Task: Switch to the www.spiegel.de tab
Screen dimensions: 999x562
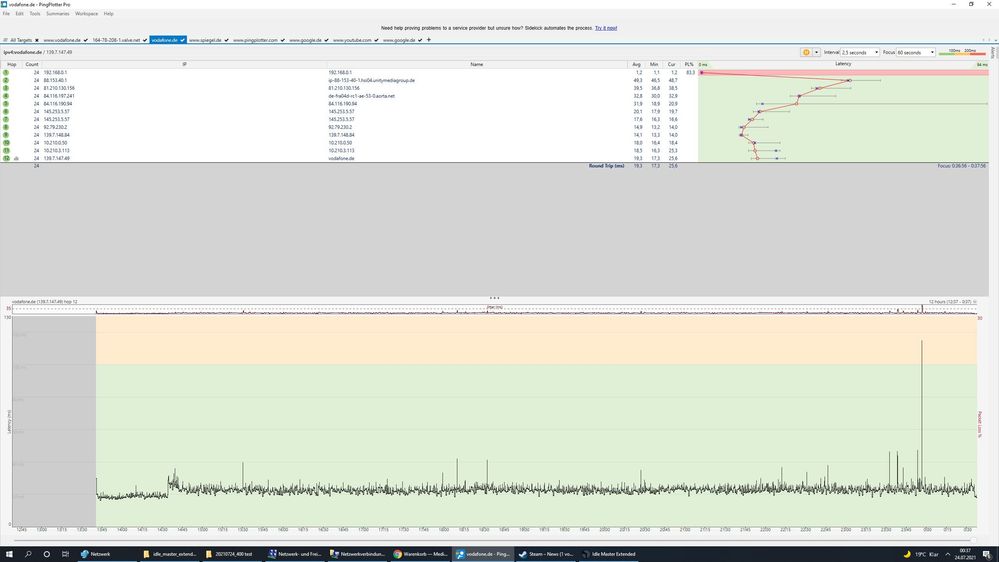Action: (x=205, y=40)
